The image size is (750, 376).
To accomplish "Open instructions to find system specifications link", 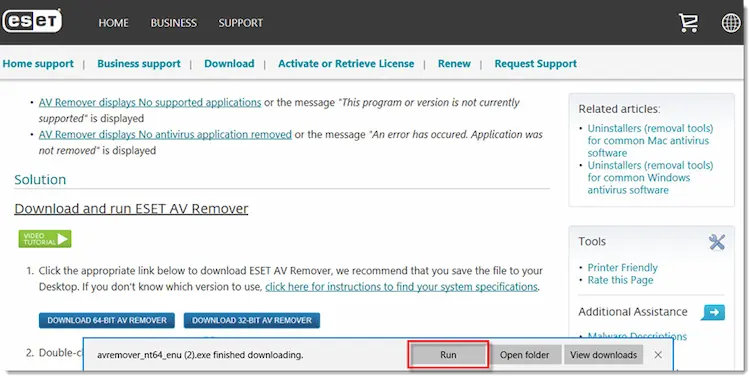I will click(x=402, y=287).
